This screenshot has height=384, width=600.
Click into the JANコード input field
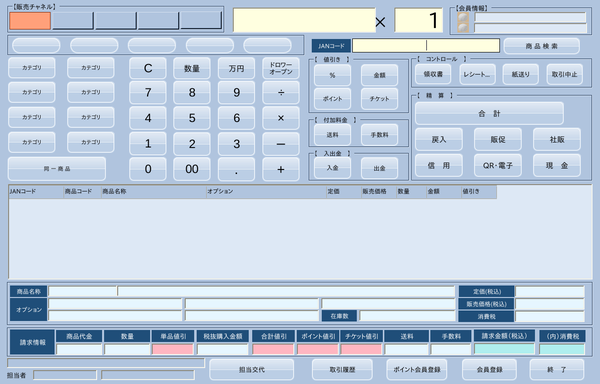(426, 46)
